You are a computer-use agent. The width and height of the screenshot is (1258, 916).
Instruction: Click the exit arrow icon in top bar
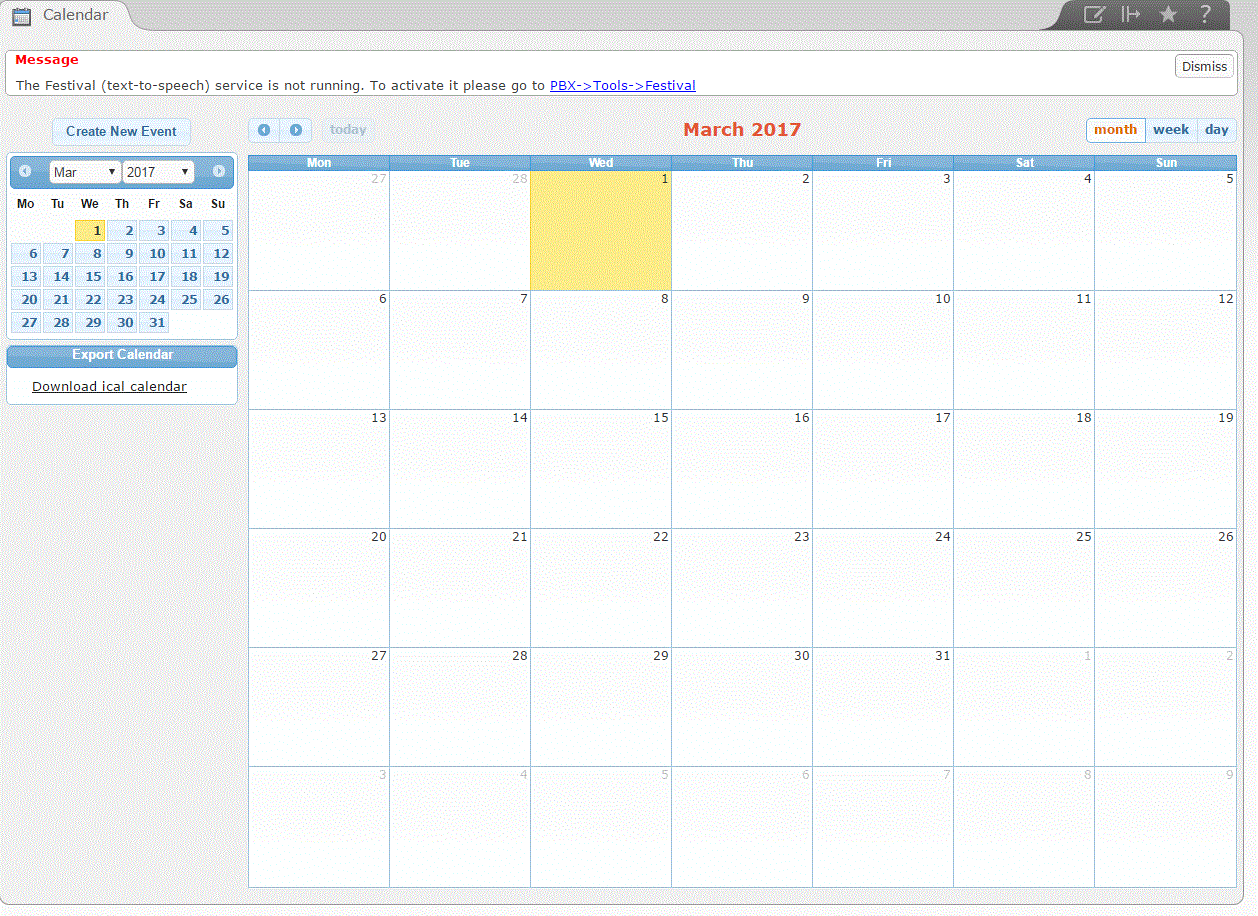[x=1131, y=14]
